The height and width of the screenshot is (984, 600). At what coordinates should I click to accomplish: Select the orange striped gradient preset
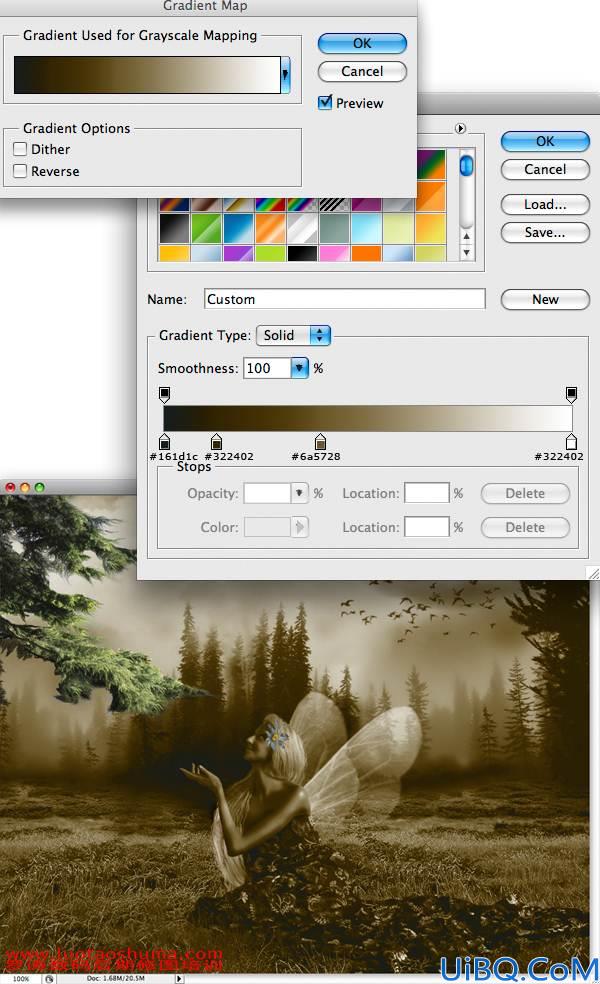[x=271, y=228]
